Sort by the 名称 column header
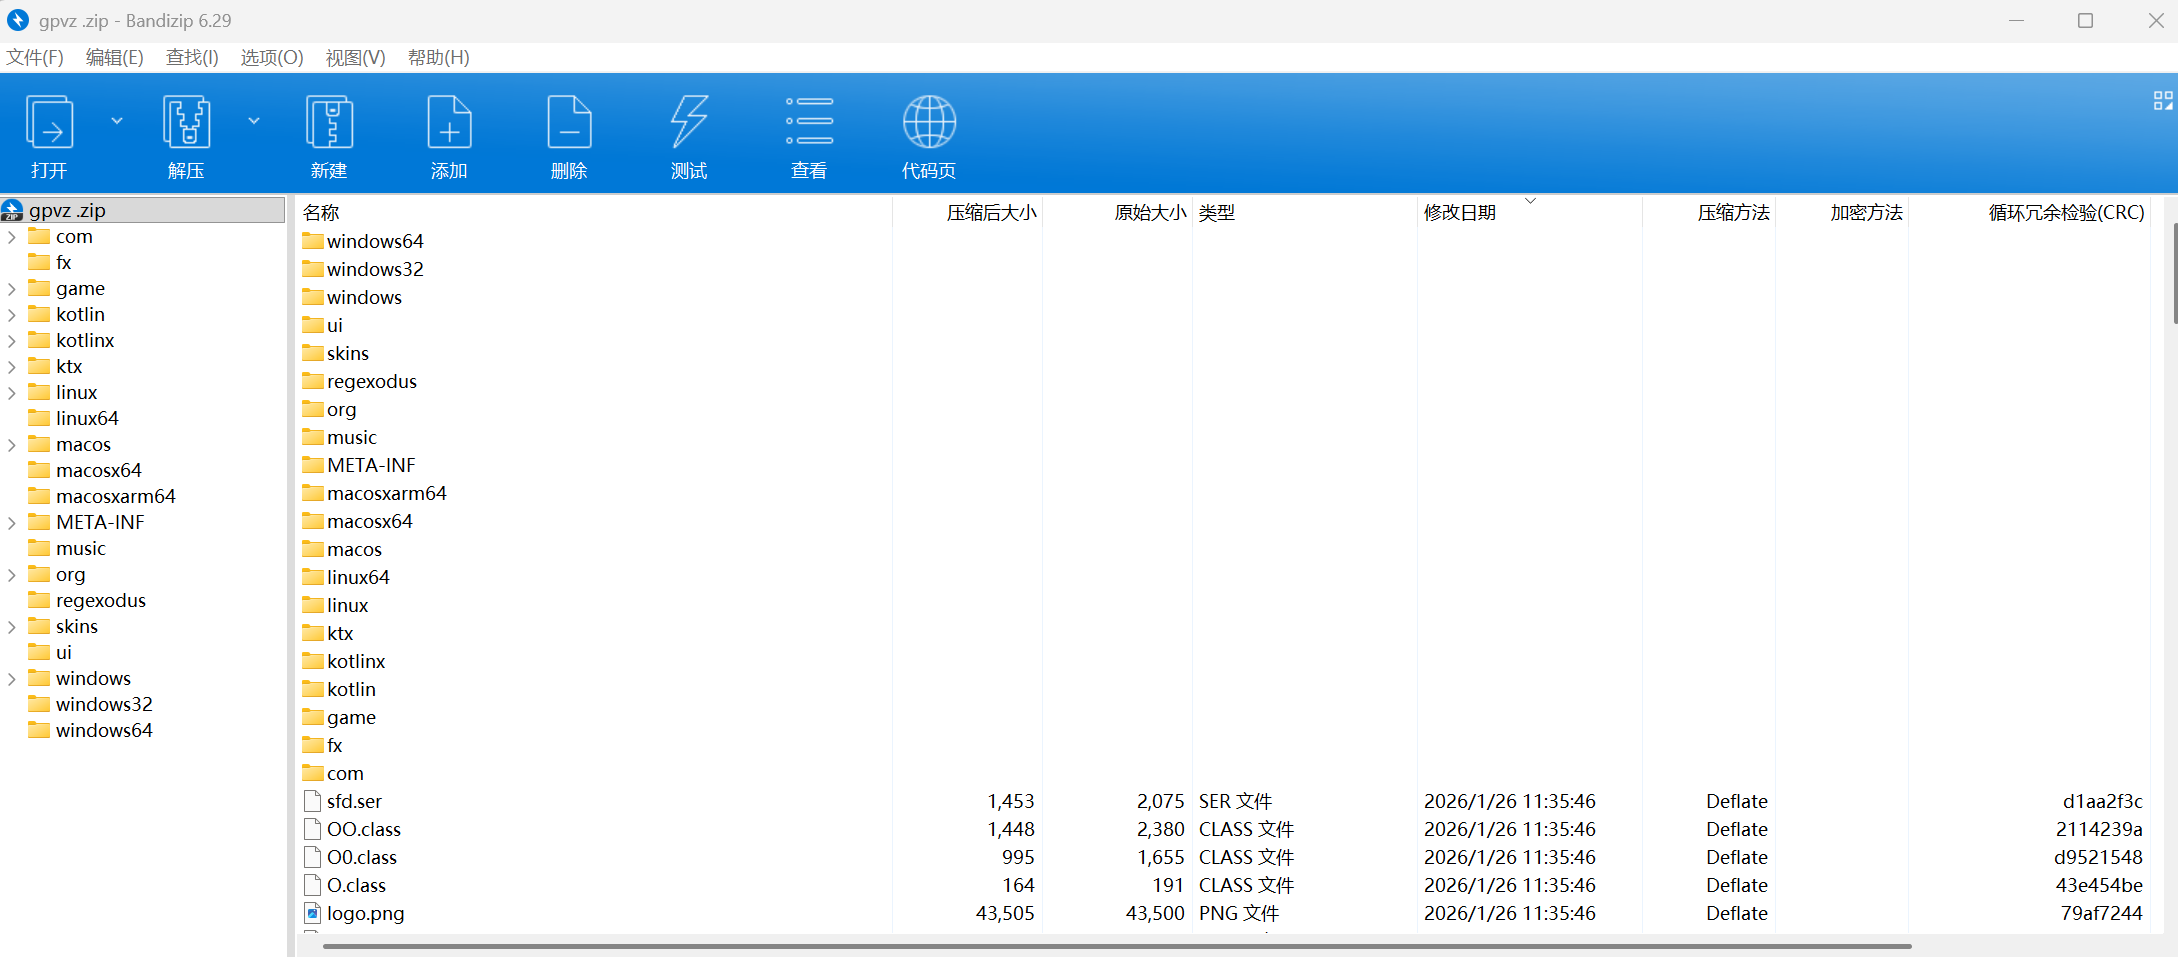The width and height of the screenshot is (2178, 957). click(x=322, y=213)
